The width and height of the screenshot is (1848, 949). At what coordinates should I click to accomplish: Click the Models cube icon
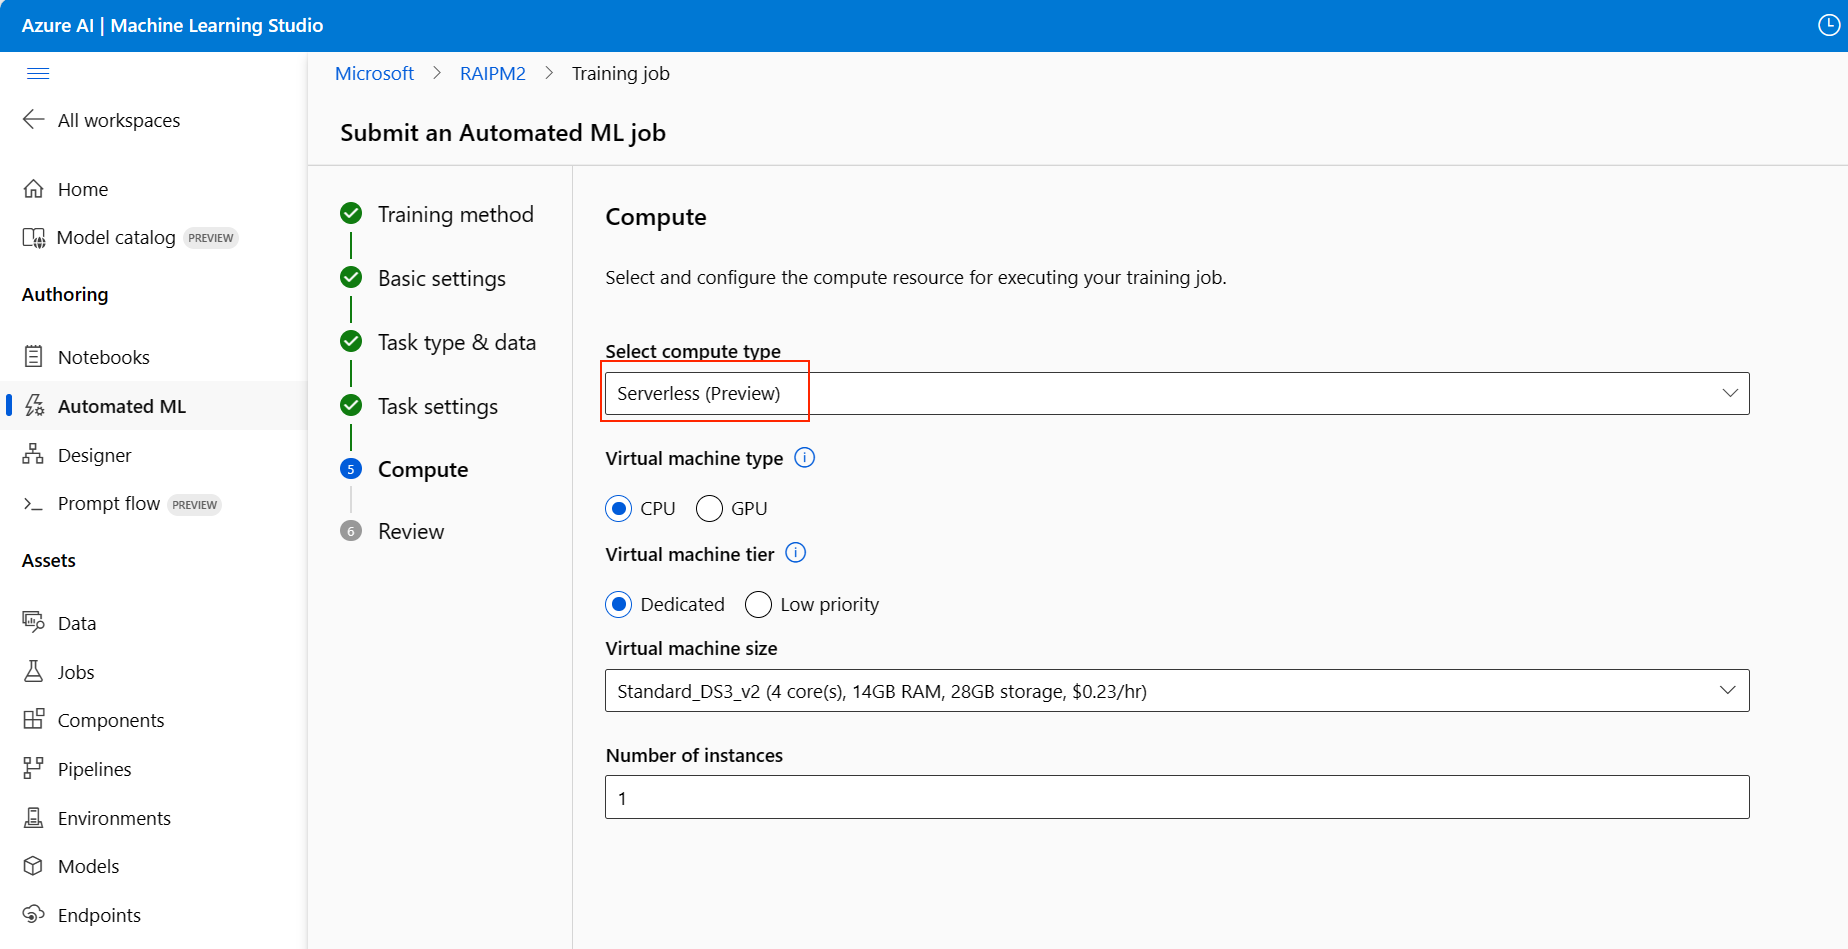tap(34, 866)
